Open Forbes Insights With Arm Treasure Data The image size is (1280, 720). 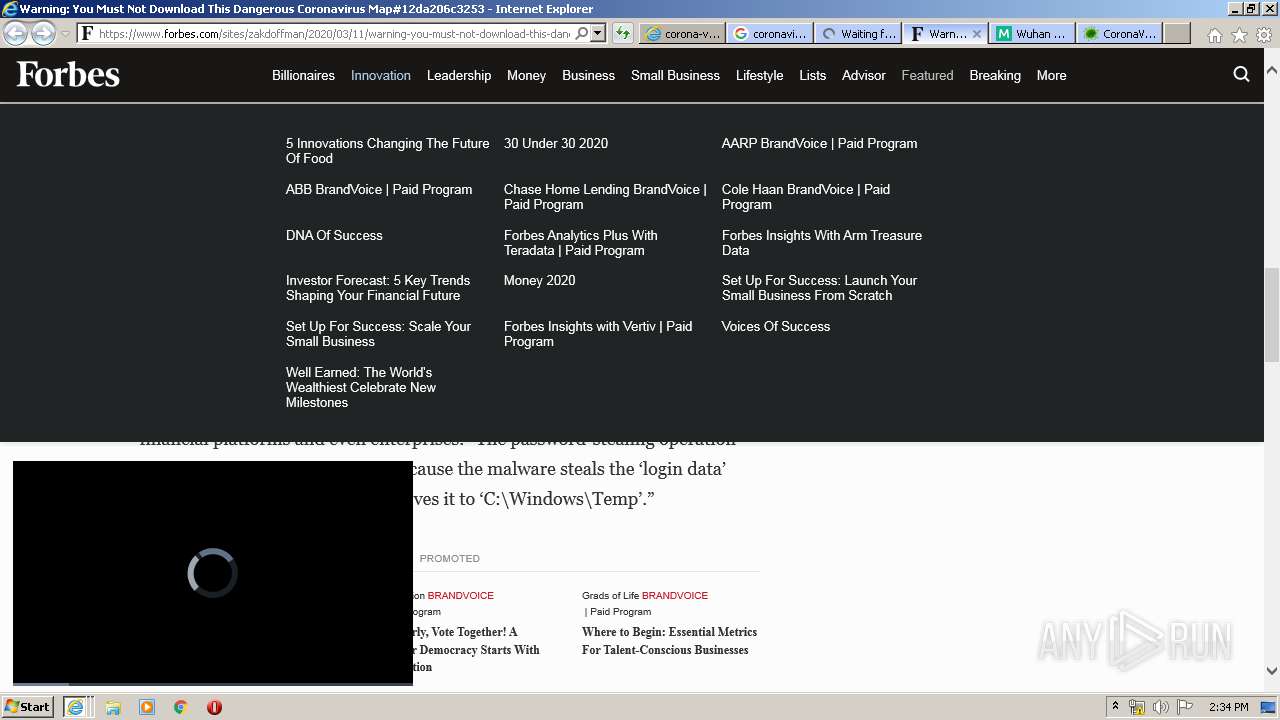tap(822, 243)
